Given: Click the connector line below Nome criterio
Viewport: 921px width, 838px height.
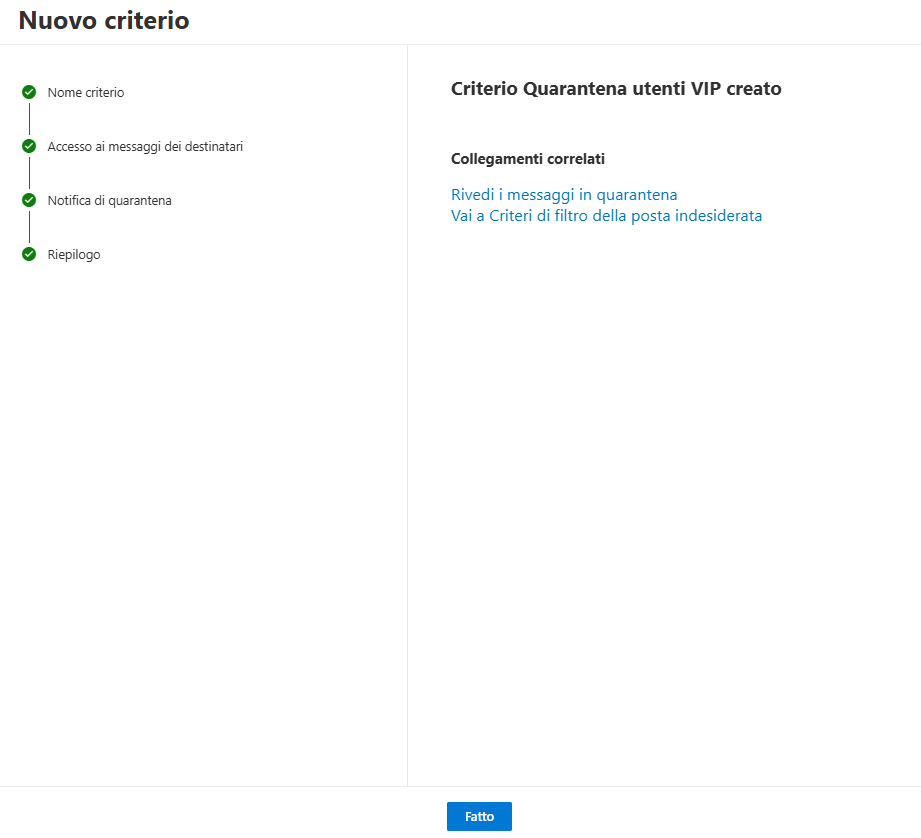Looking at the screenshot, I should [29, 119].
